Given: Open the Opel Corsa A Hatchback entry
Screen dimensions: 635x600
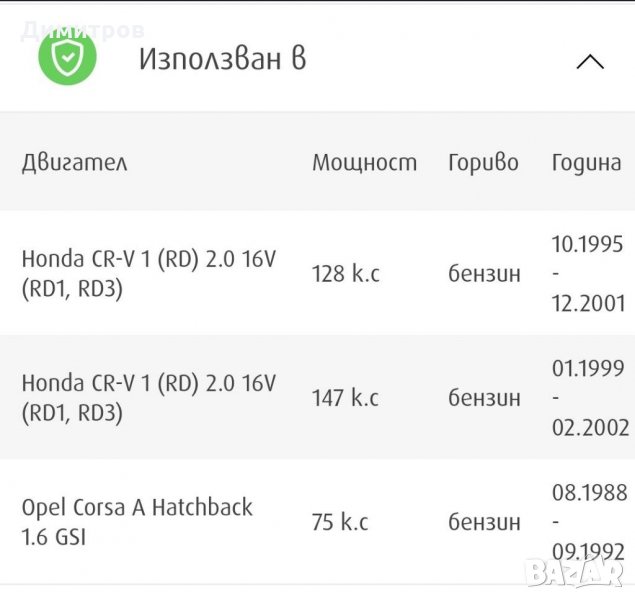Looking at the screenshot, I should (x=137, y=521).
